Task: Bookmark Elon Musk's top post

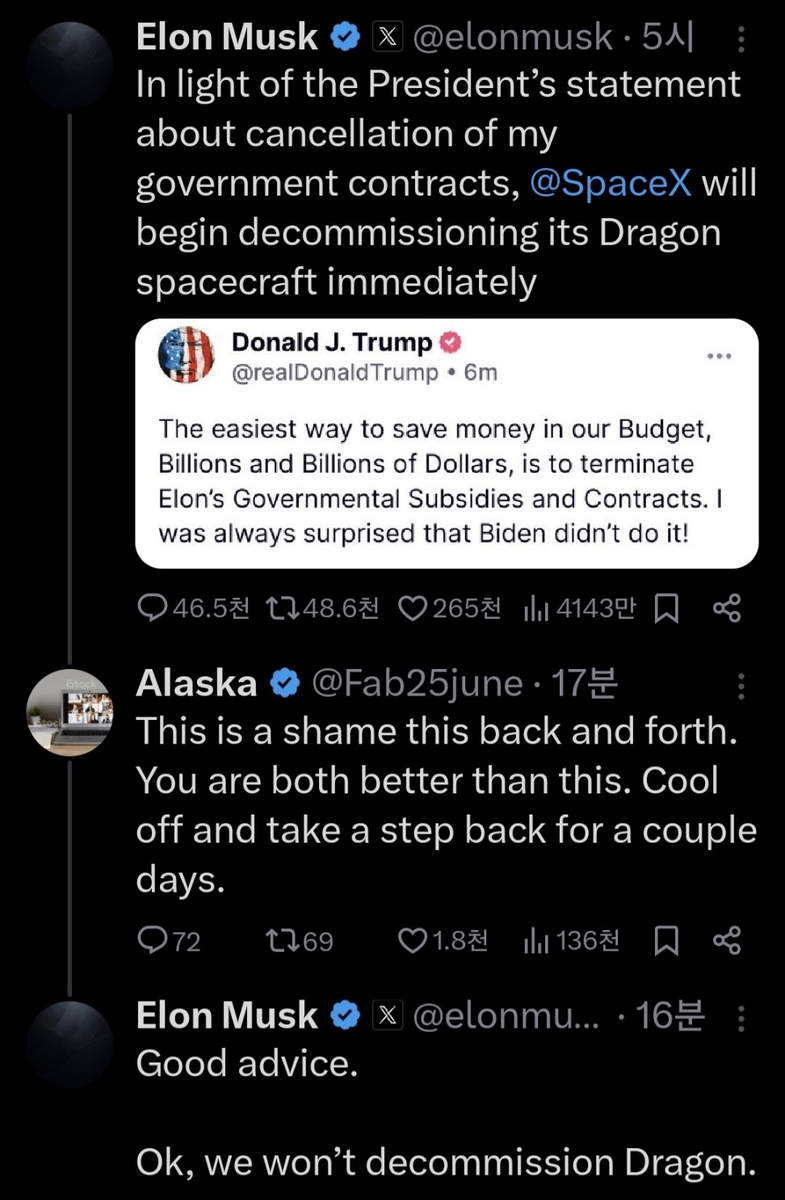Action: pos(665,608)
